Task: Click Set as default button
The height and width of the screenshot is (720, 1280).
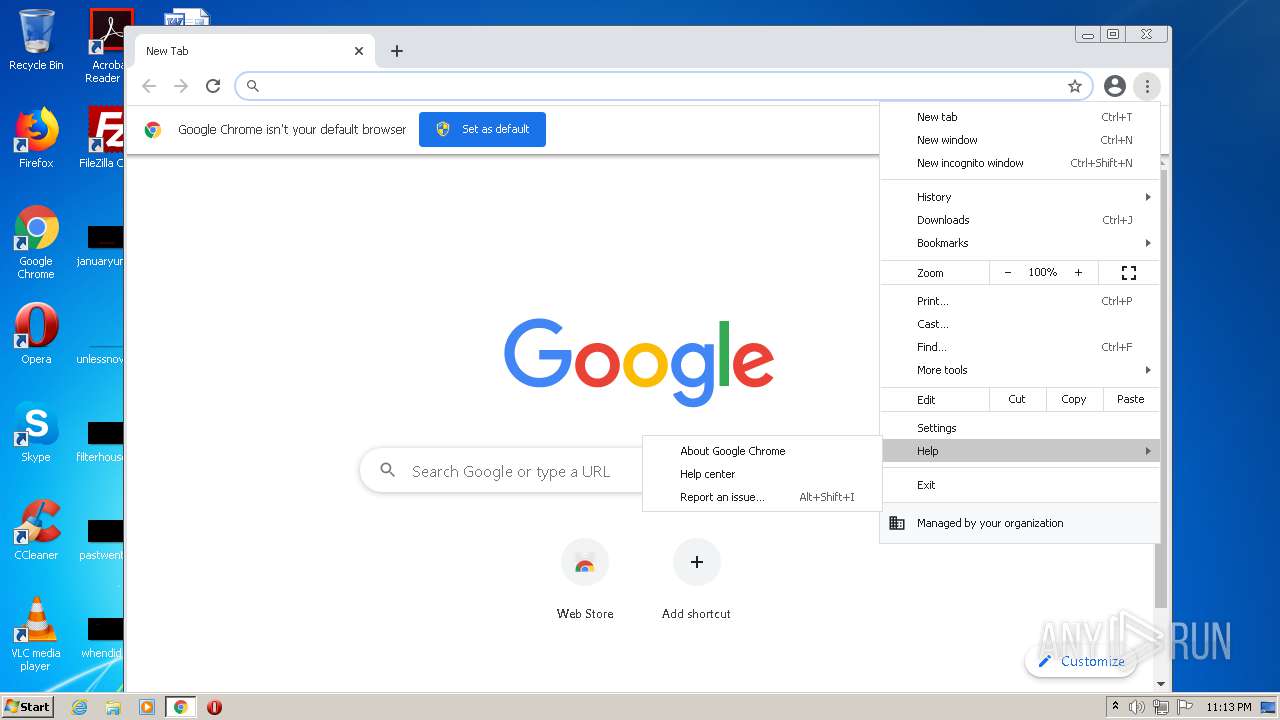Action: (x=482, y=129)
